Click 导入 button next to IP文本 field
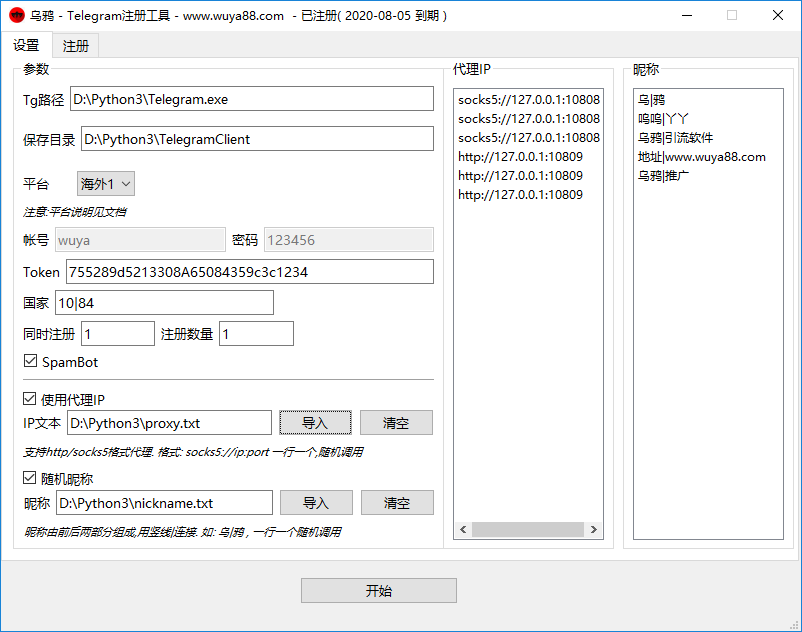The image size is (802, 632). (315, 423)
